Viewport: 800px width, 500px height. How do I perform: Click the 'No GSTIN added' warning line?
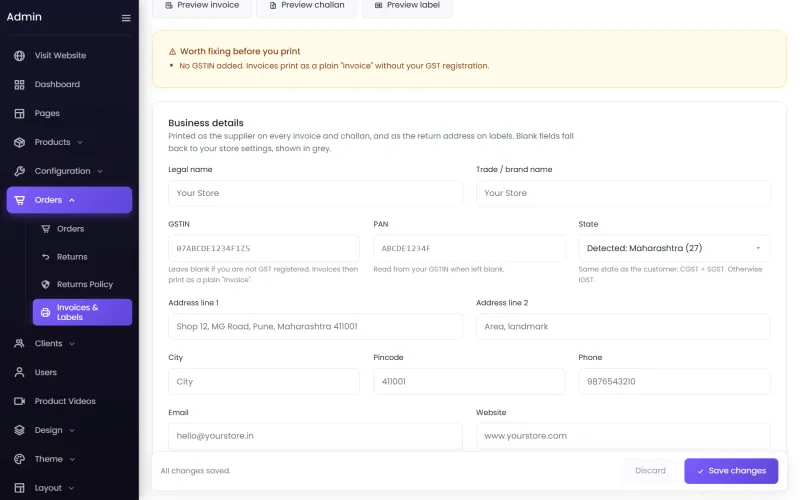click(x=334, y=66)
